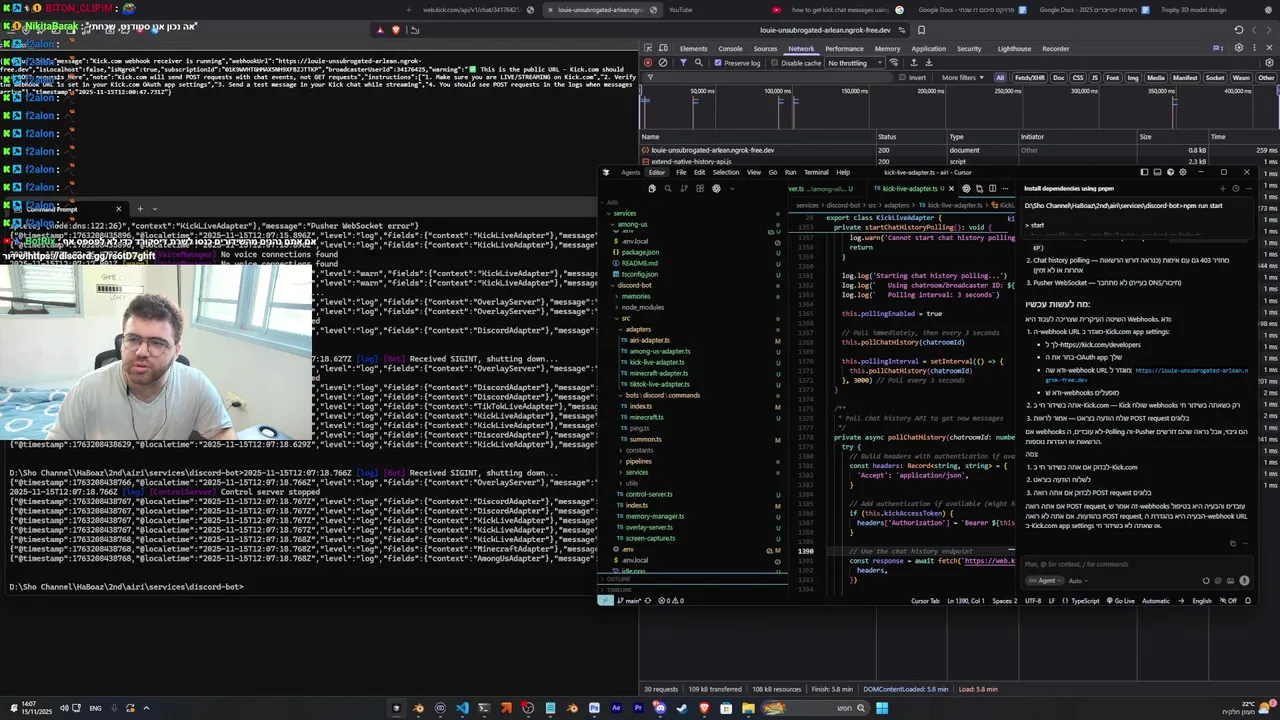Filter network requests by Socket
Image resolution: width=1280 pixels, height=720 pixels.
(1215, 77)
